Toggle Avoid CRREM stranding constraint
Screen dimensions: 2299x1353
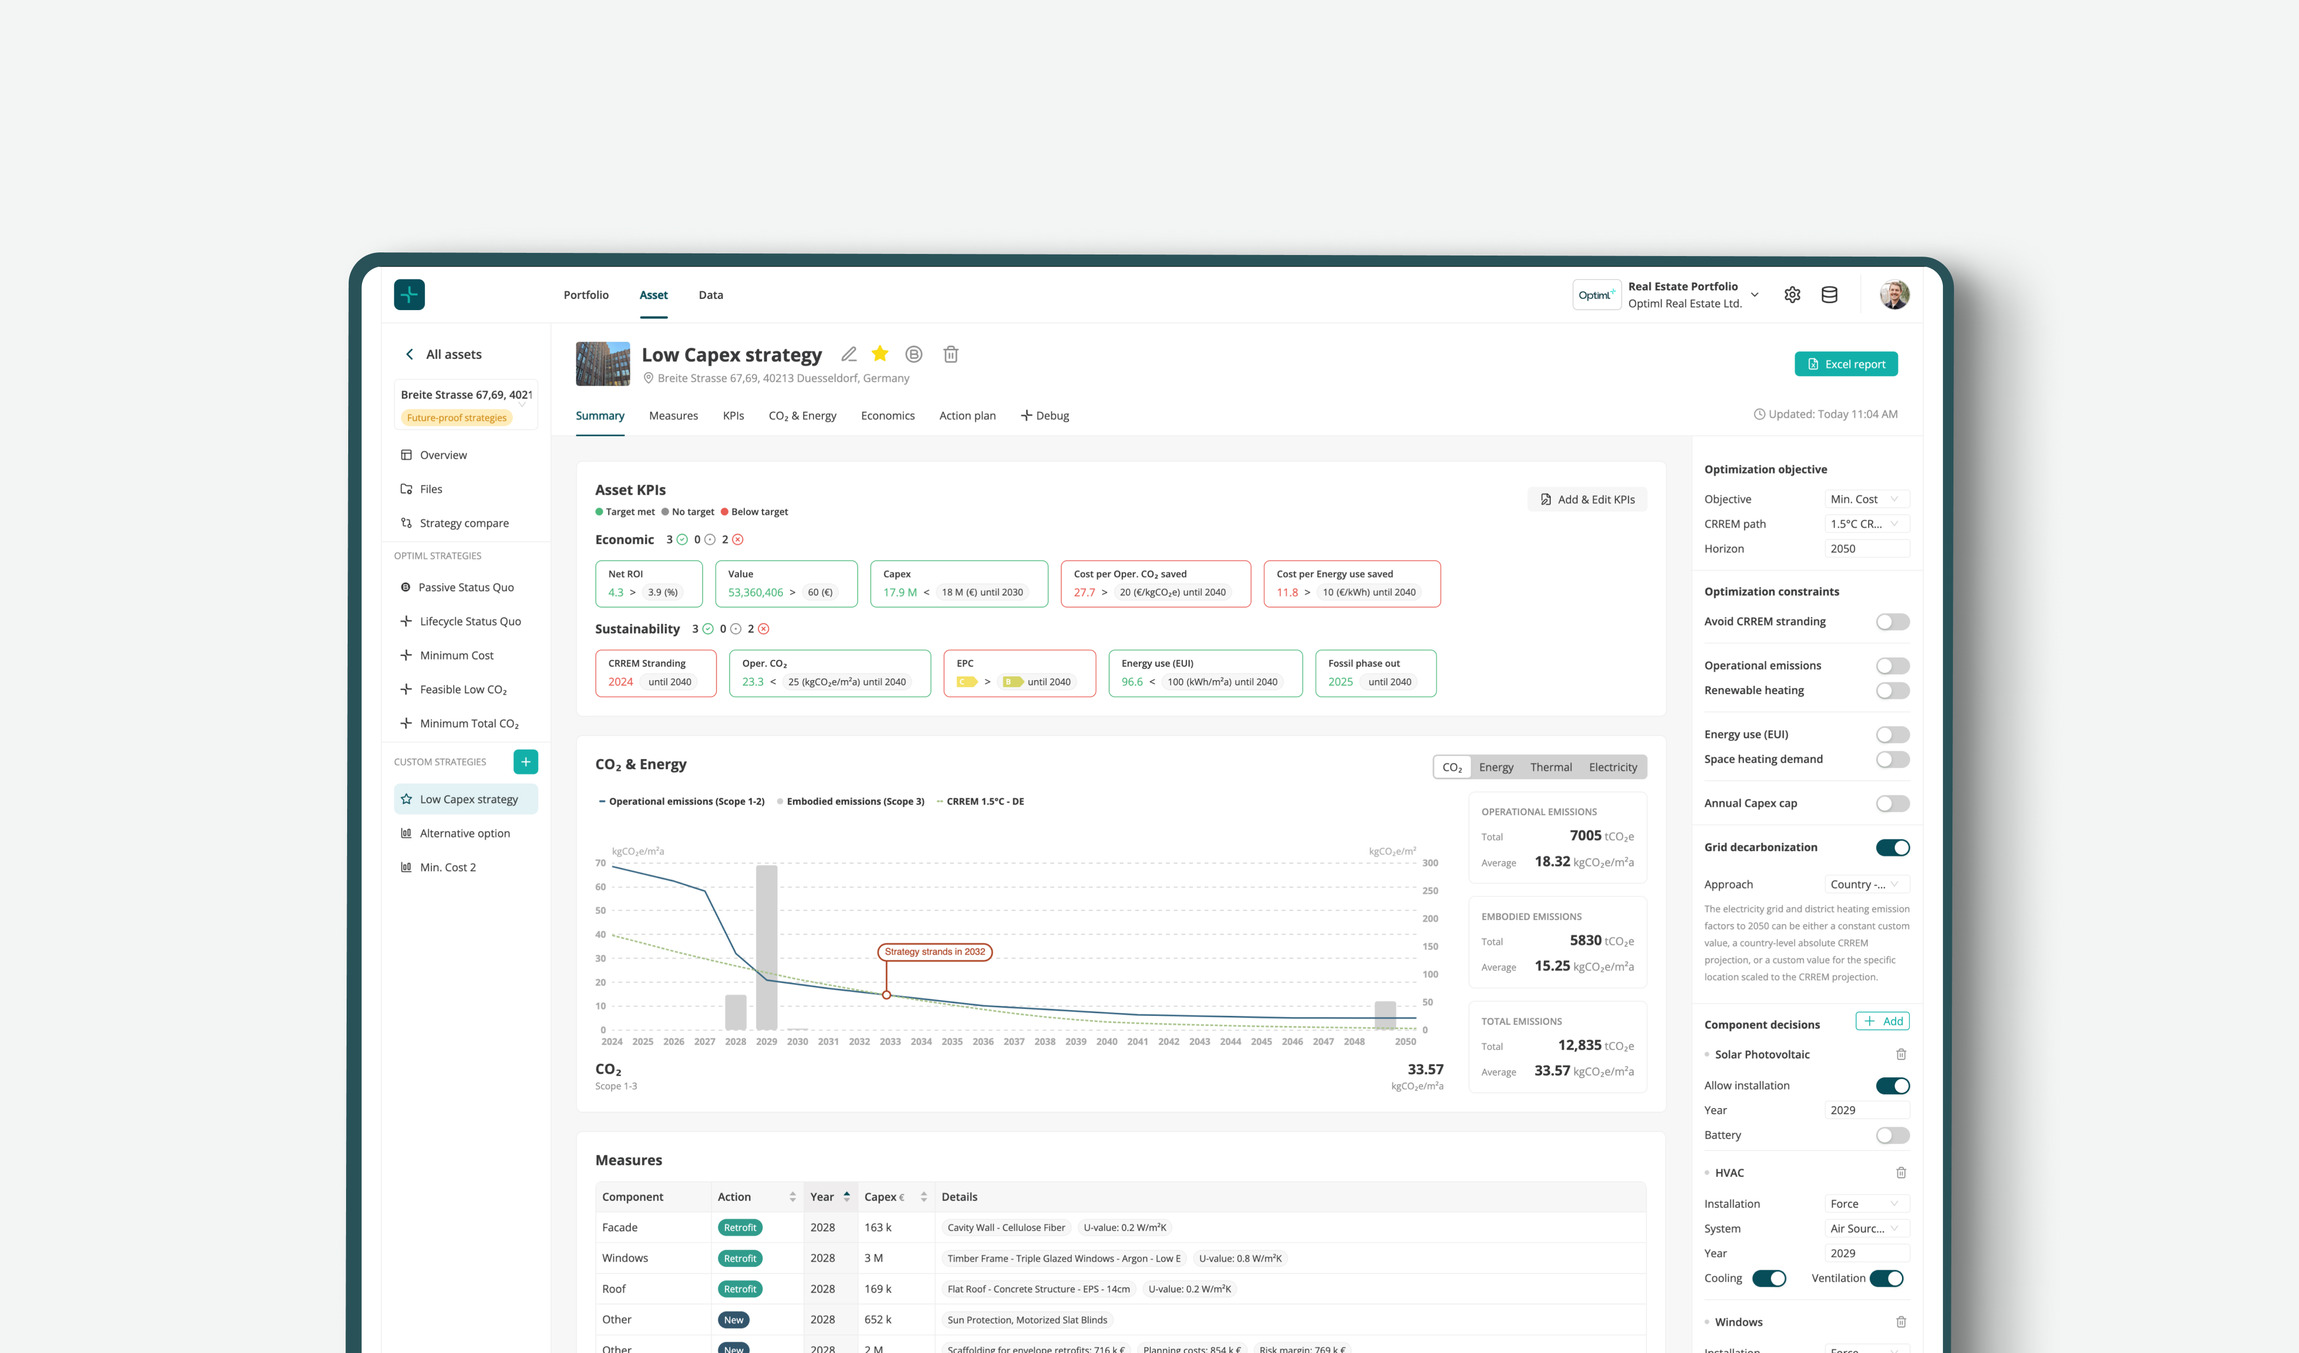point(1892,622)
